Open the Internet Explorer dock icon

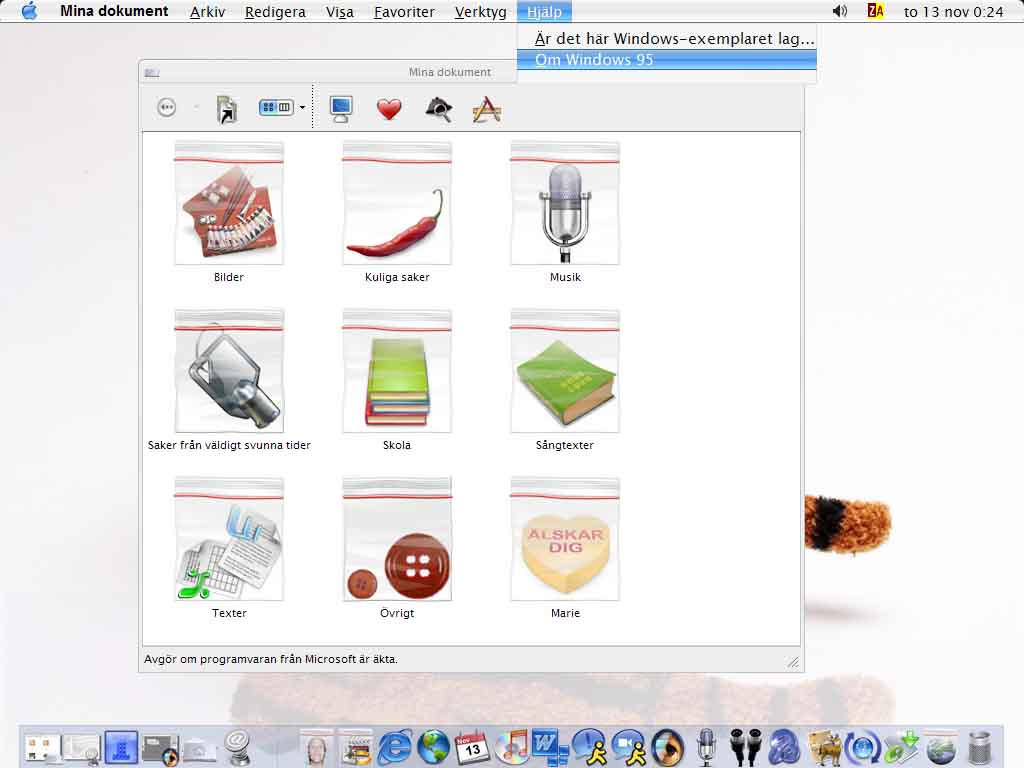click(394, 747)
